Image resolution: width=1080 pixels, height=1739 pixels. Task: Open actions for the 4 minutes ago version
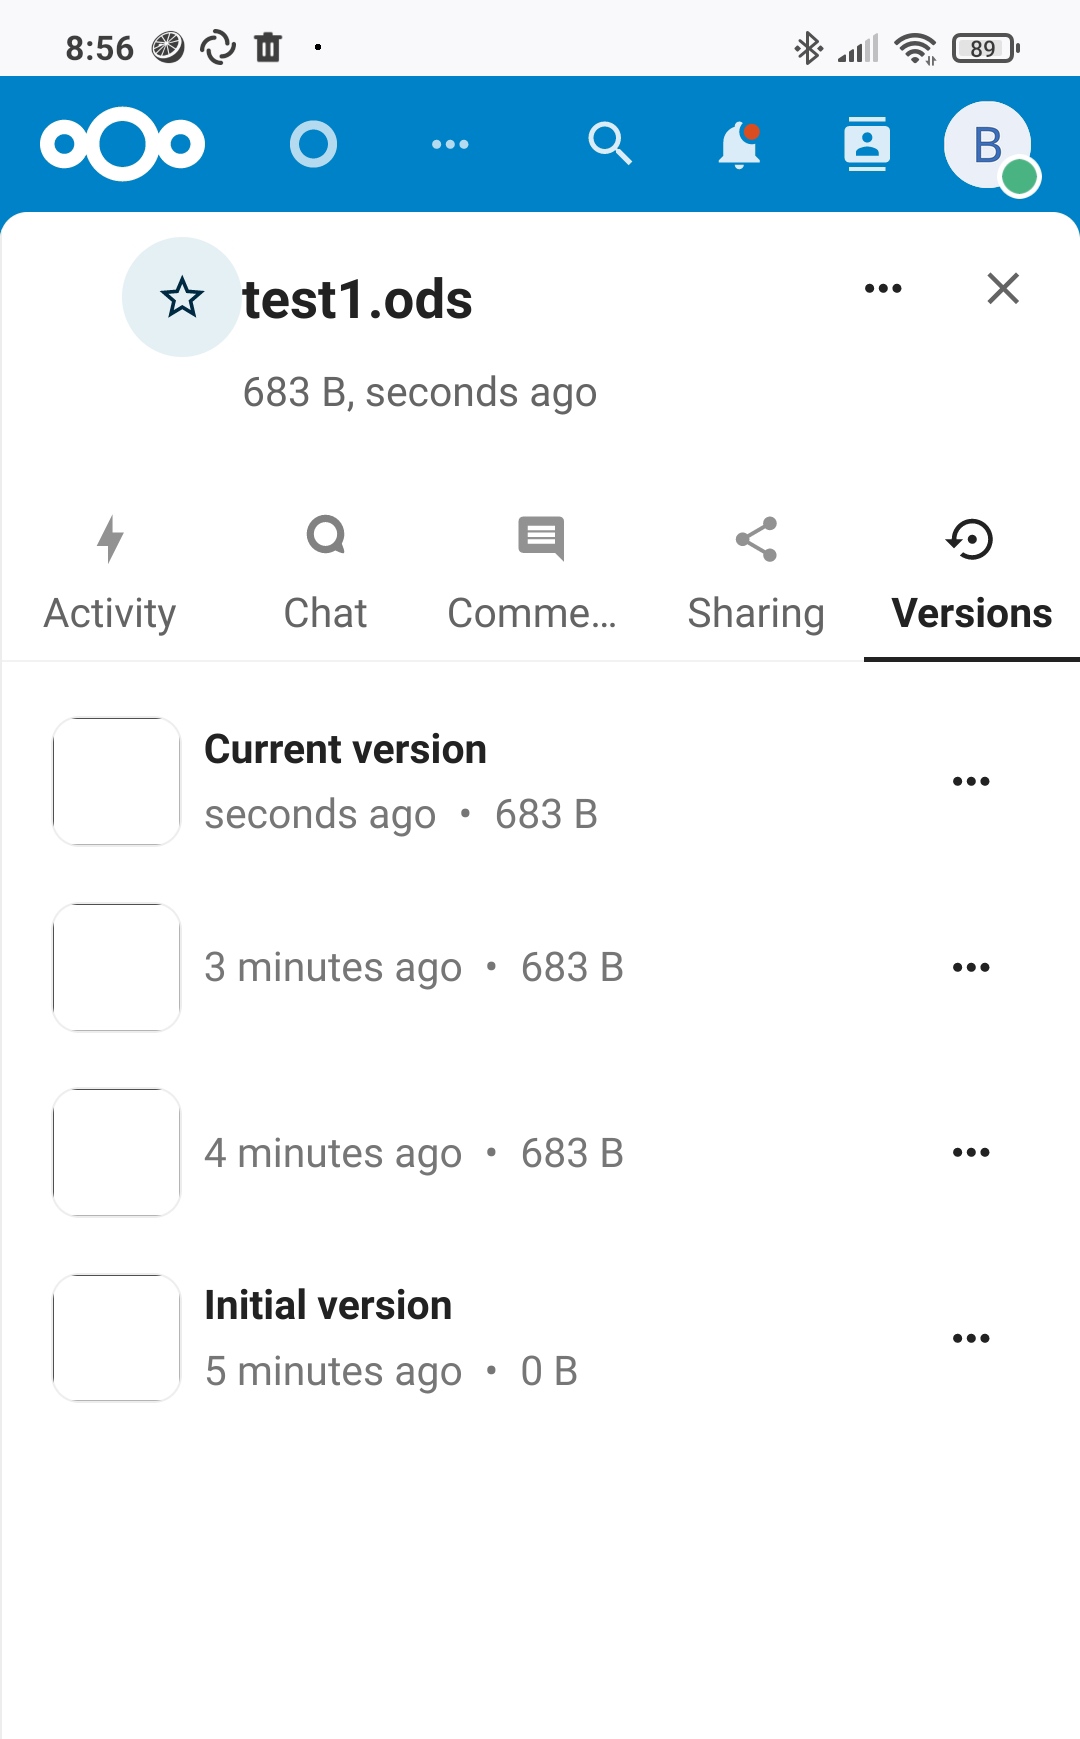(x=971, y=1151)
